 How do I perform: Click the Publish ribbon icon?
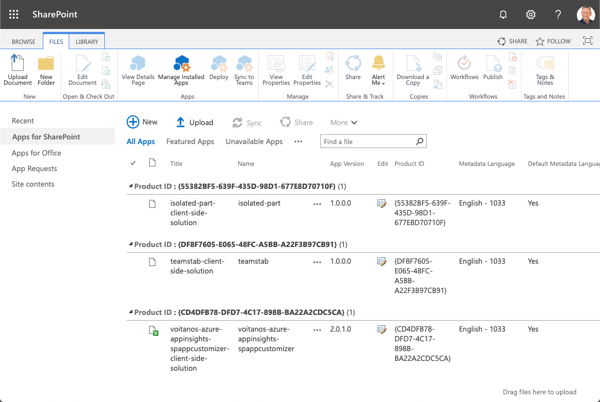(493, 68)
